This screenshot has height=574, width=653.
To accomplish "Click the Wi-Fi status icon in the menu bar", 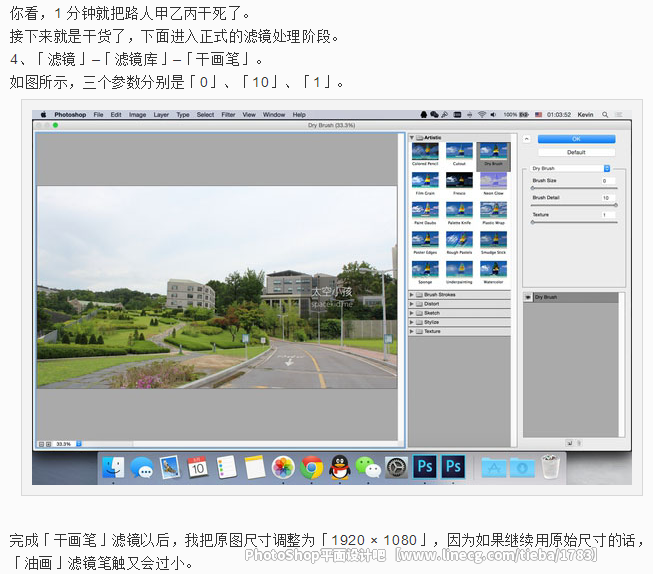I will (482, 115).
